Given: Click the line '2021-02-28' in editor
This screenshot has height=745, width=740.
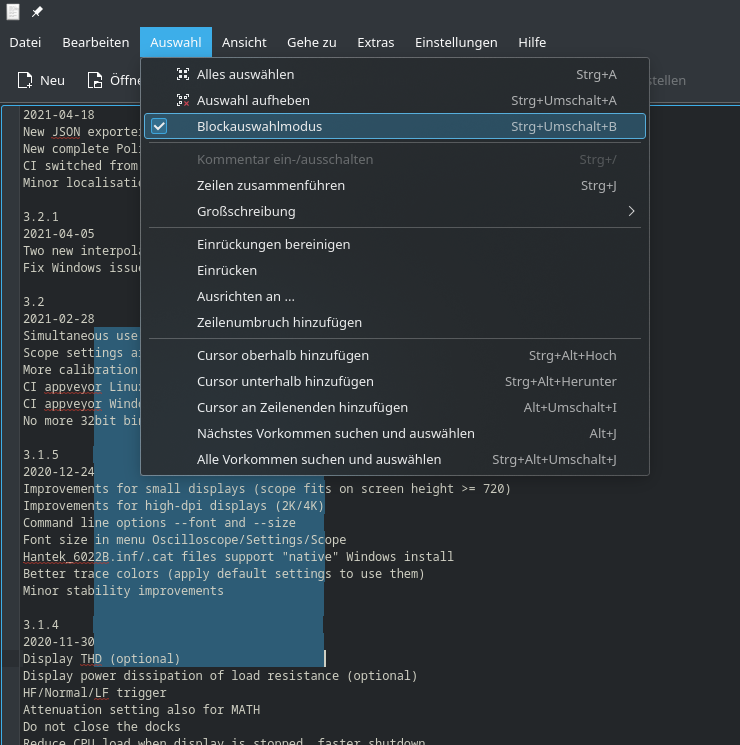Looking at the screenshot, I should 59,319.
